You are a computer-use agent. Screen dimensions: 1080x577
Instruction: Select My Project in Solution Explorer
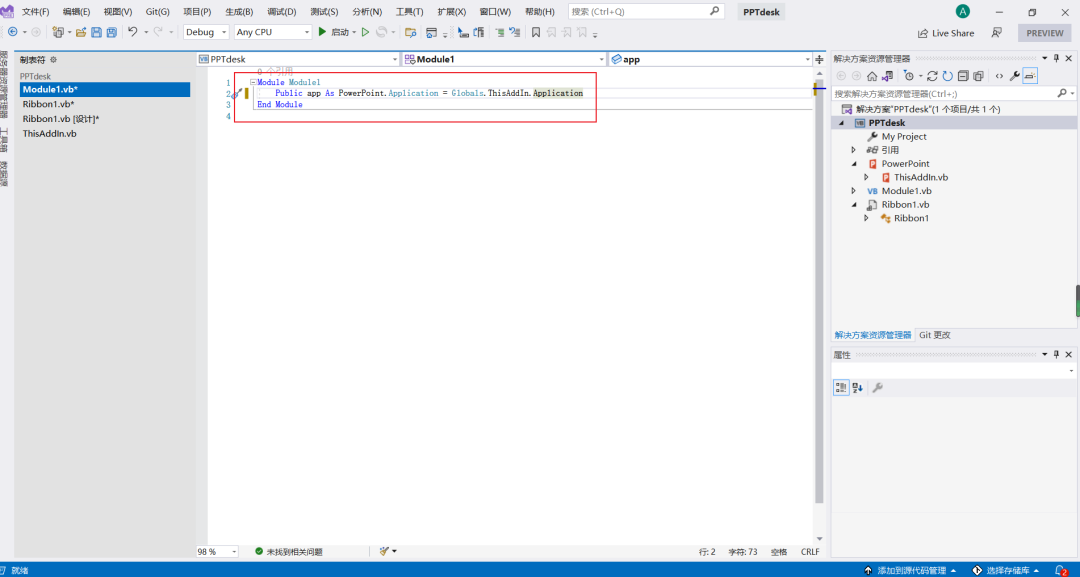coord(904,136)
